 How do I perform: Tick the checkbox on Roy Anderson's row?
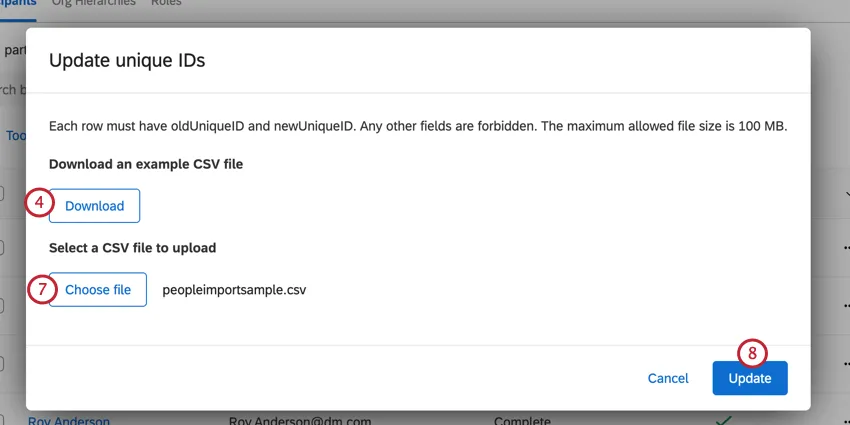tap(3, 420)
